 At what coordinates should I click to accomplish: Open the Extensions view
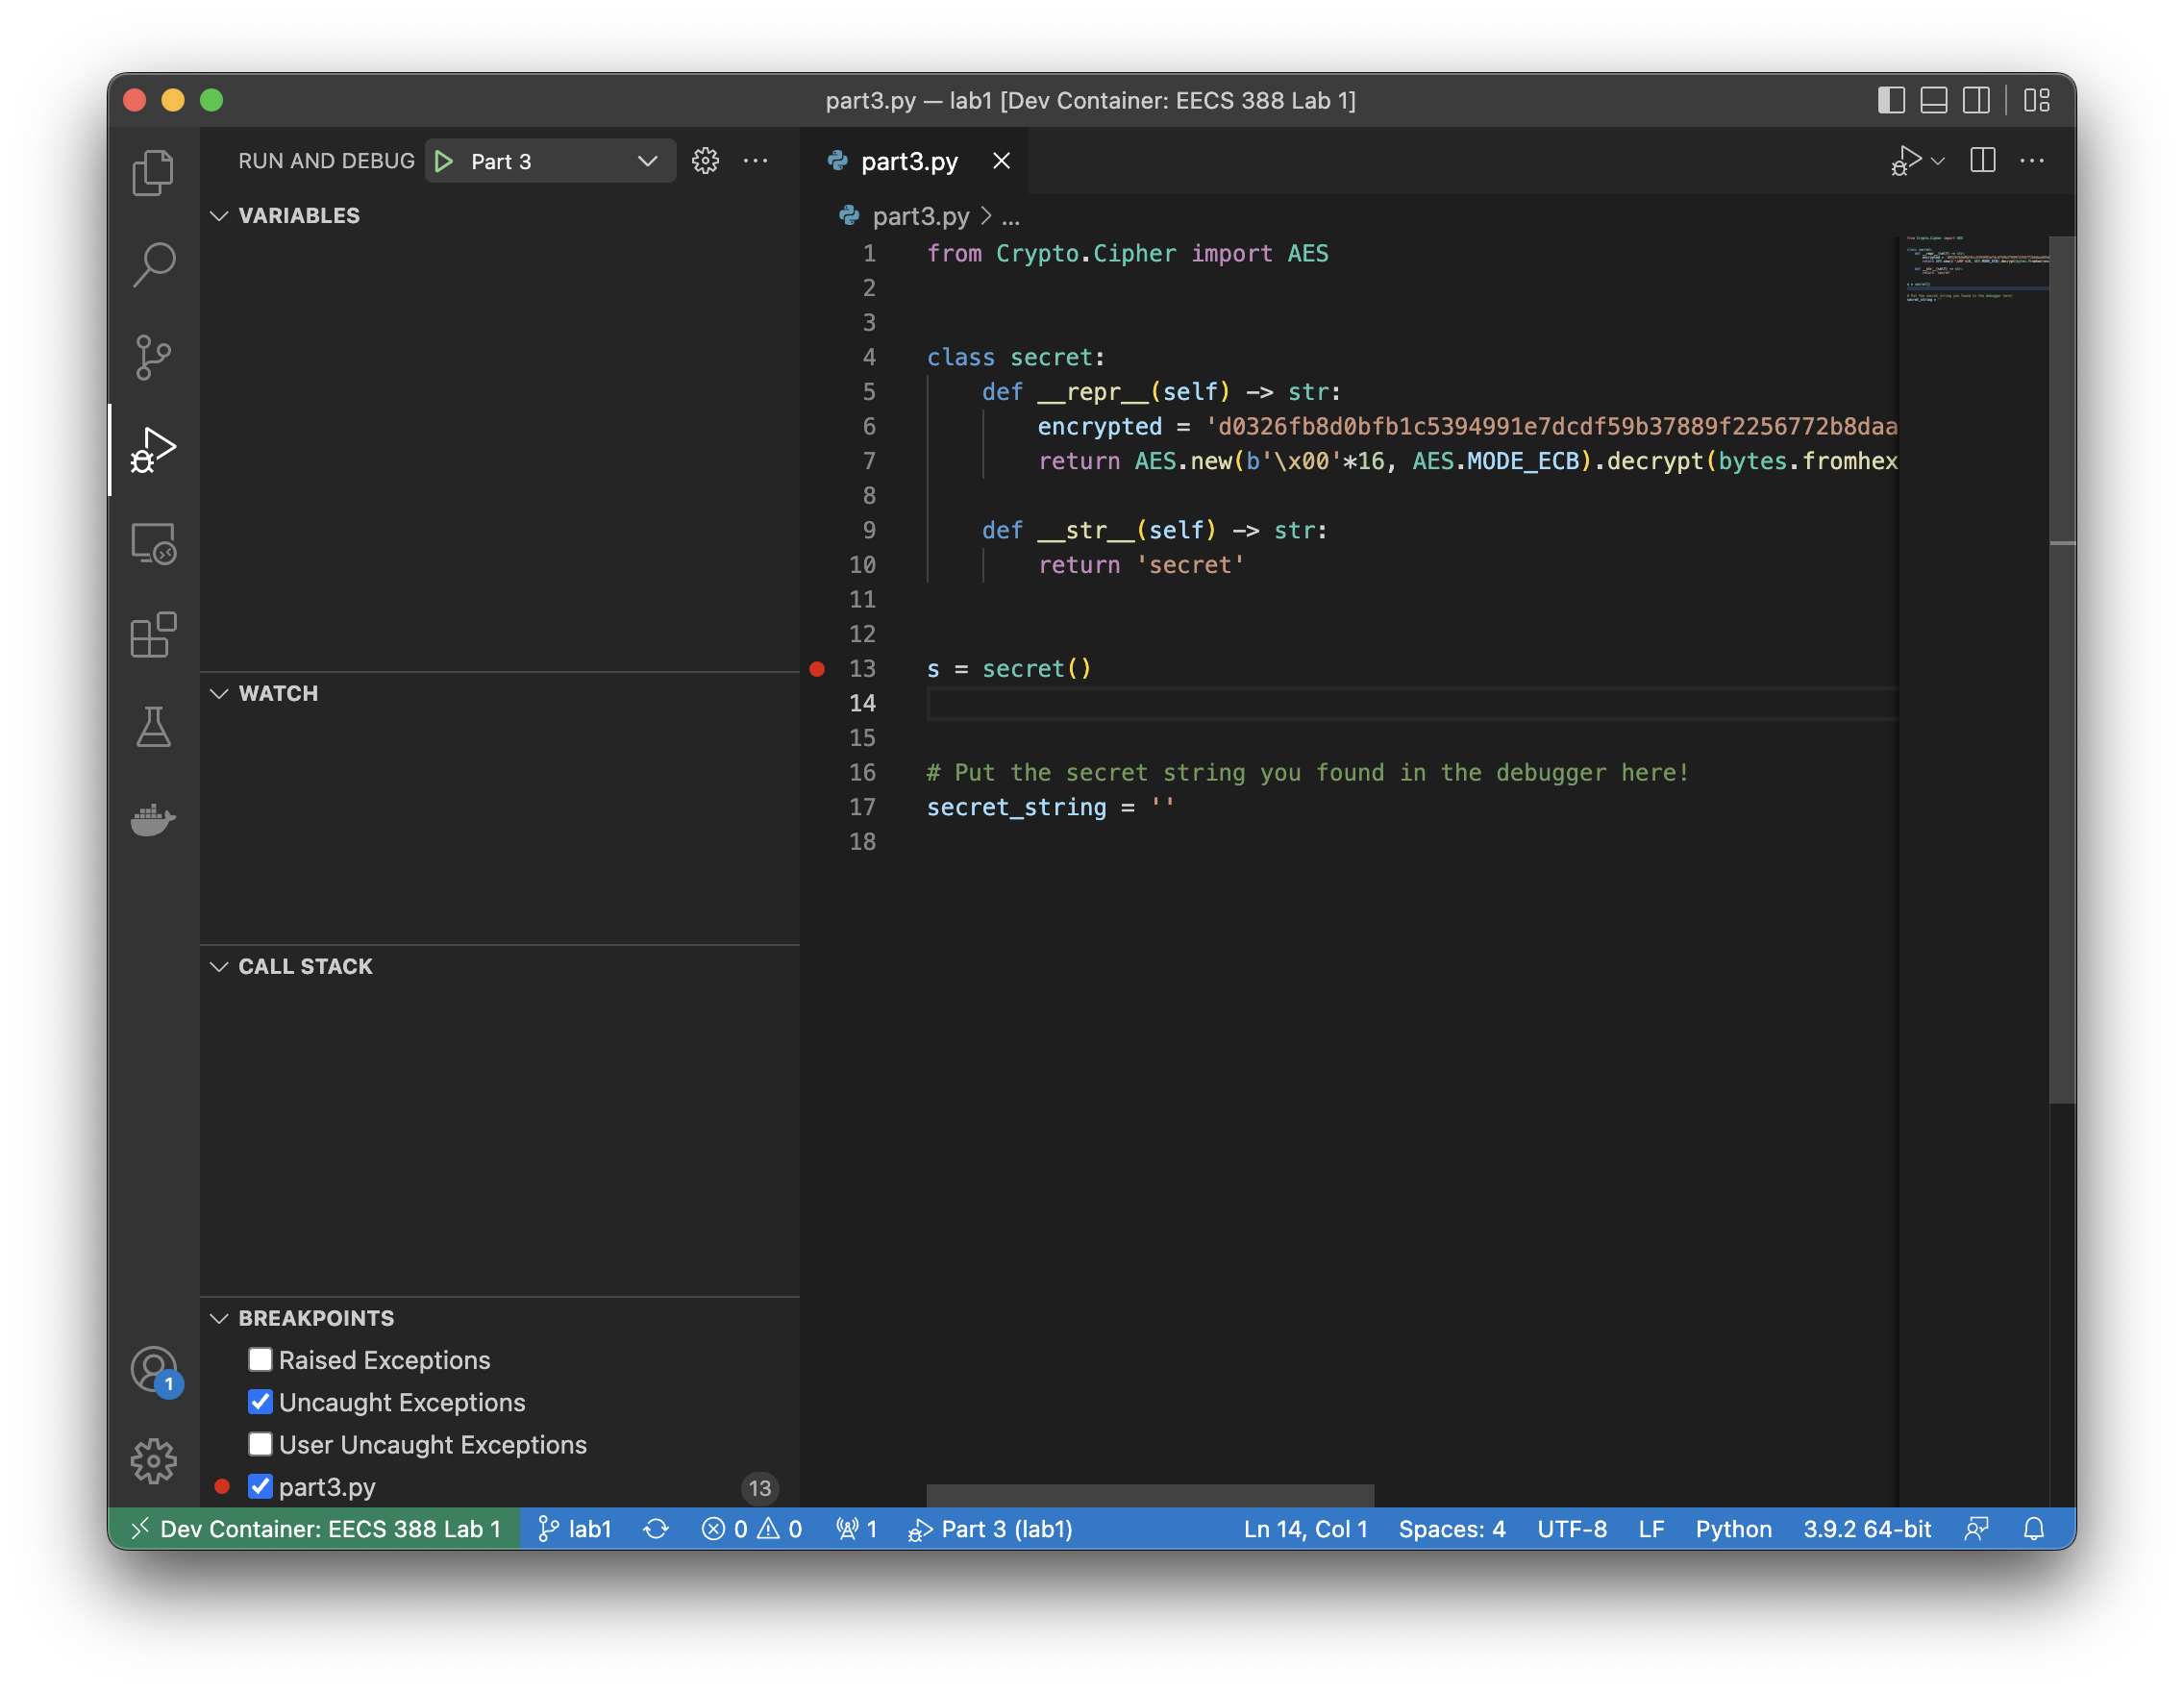pos(153,635)
